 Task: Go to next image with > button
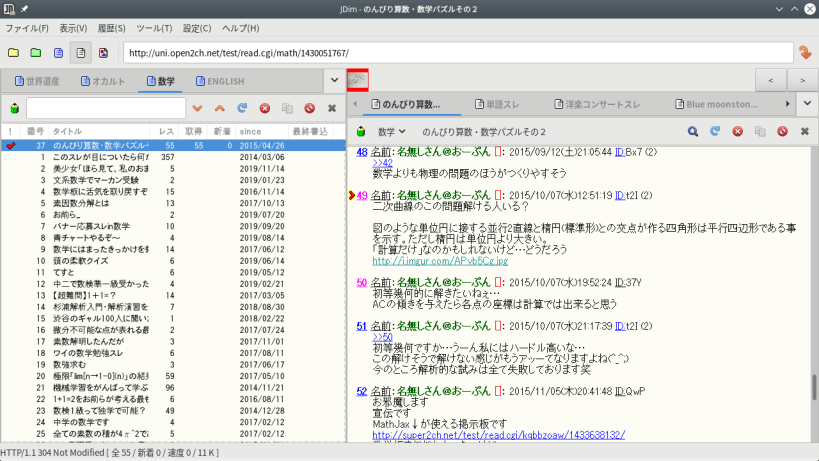[x=803, y=80]
